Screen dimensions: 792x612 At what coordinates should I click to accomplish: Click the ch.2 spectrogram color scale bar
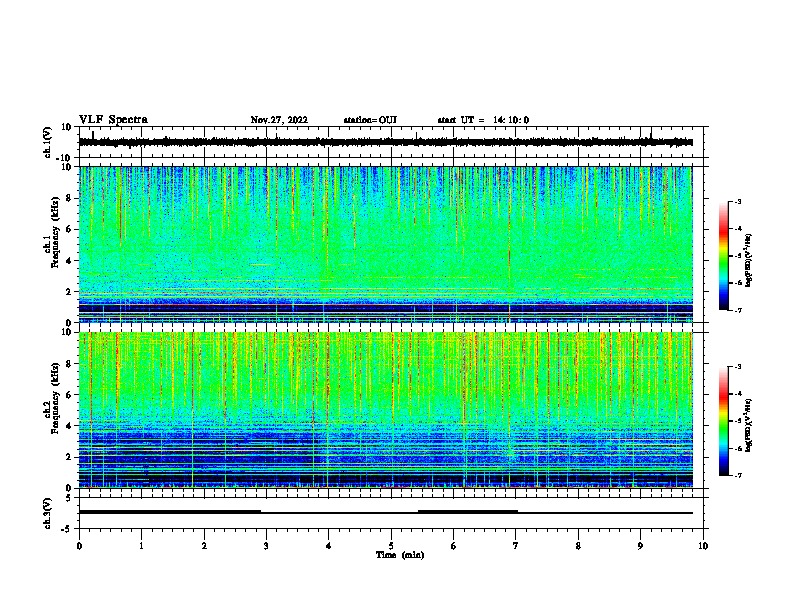pyautogui.click(x=724, y=421)
